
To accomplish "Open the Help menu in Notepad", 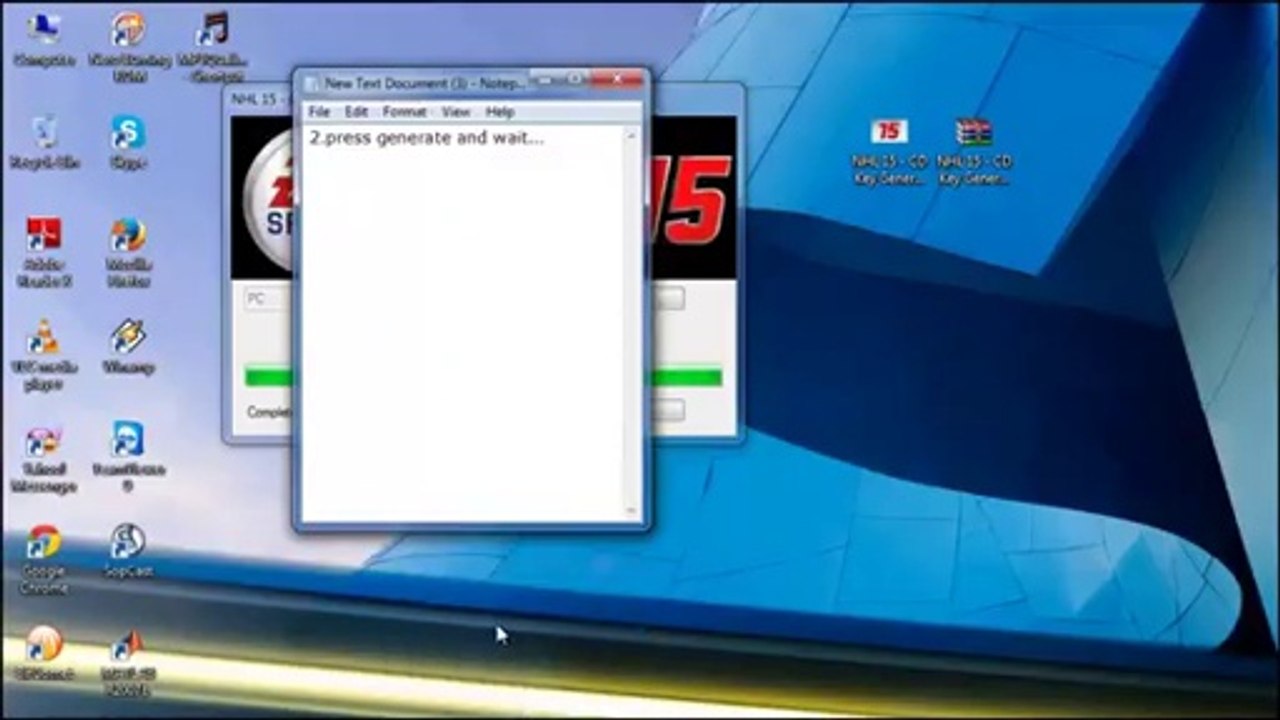I will pos(500,112).
